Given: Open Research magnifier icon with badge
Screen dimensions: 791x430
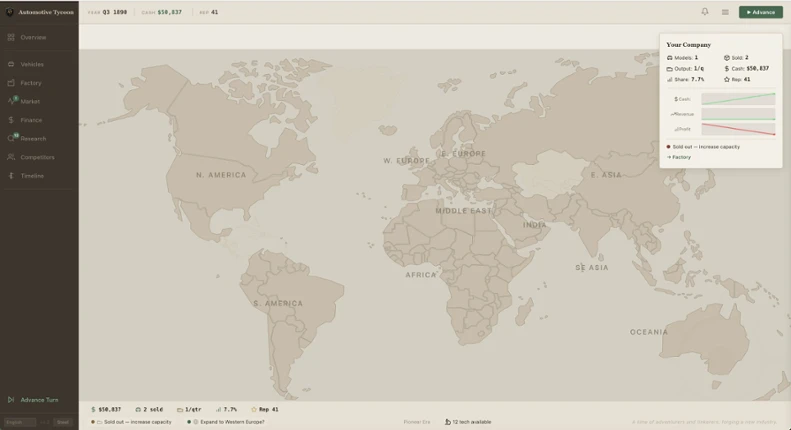Looking at the screenshot, I should pos(12,138).
